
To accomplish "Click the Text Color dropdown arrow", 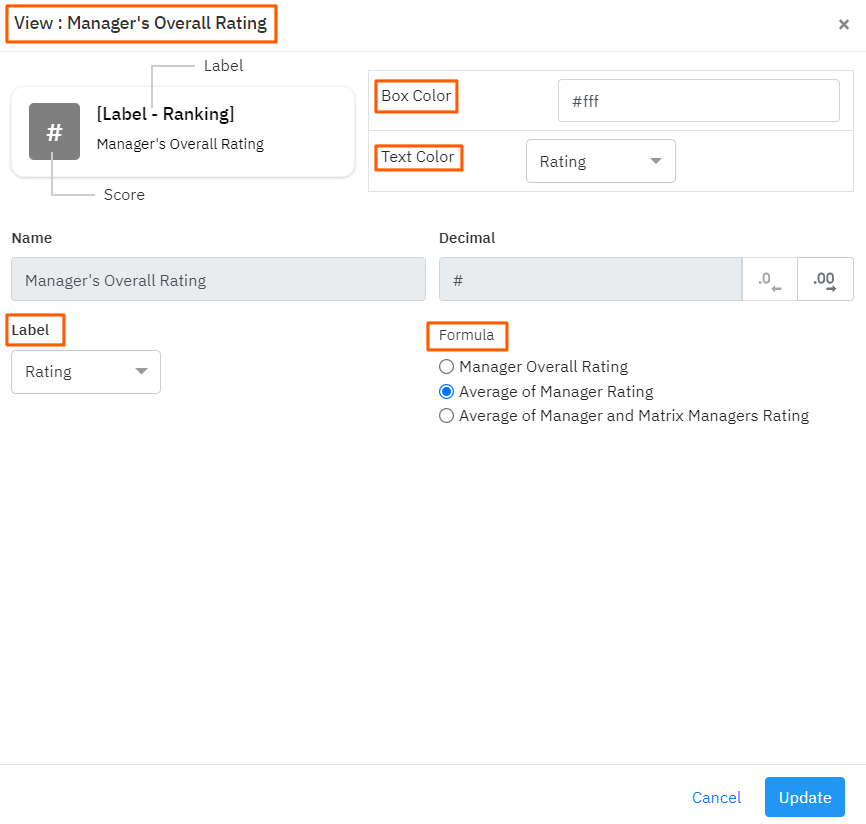I will click(656, 161).
